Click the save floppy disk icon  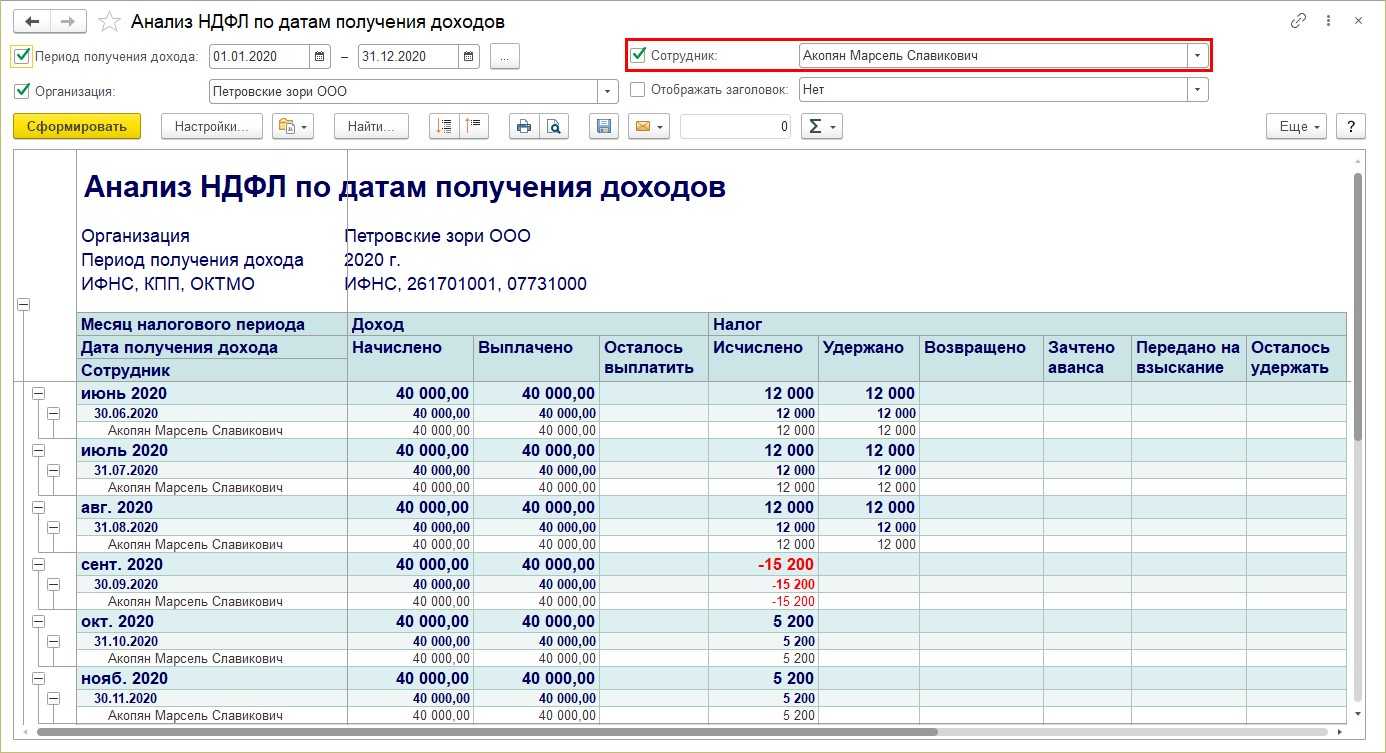(x=603, y=126)
